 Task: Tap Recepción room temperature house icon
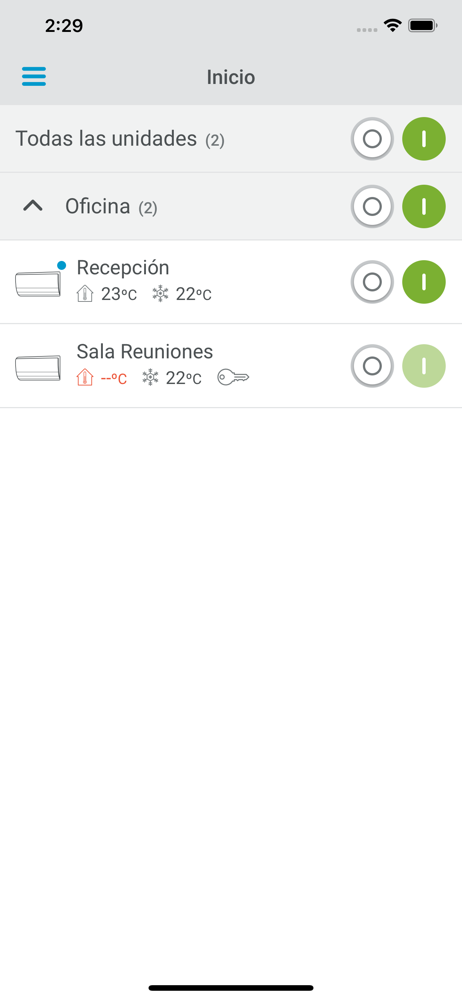pyautogui.click(x=84, y=294)
